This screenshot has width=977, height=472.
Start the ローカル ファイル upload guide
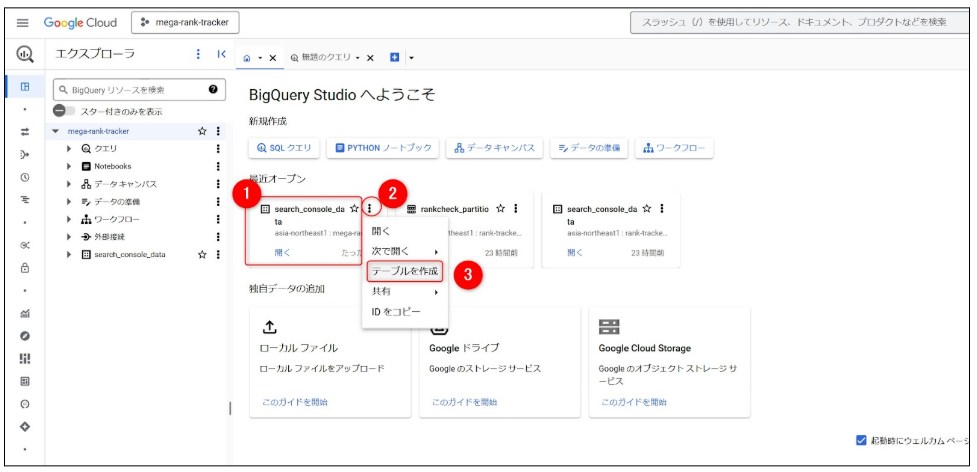[294, 402]
